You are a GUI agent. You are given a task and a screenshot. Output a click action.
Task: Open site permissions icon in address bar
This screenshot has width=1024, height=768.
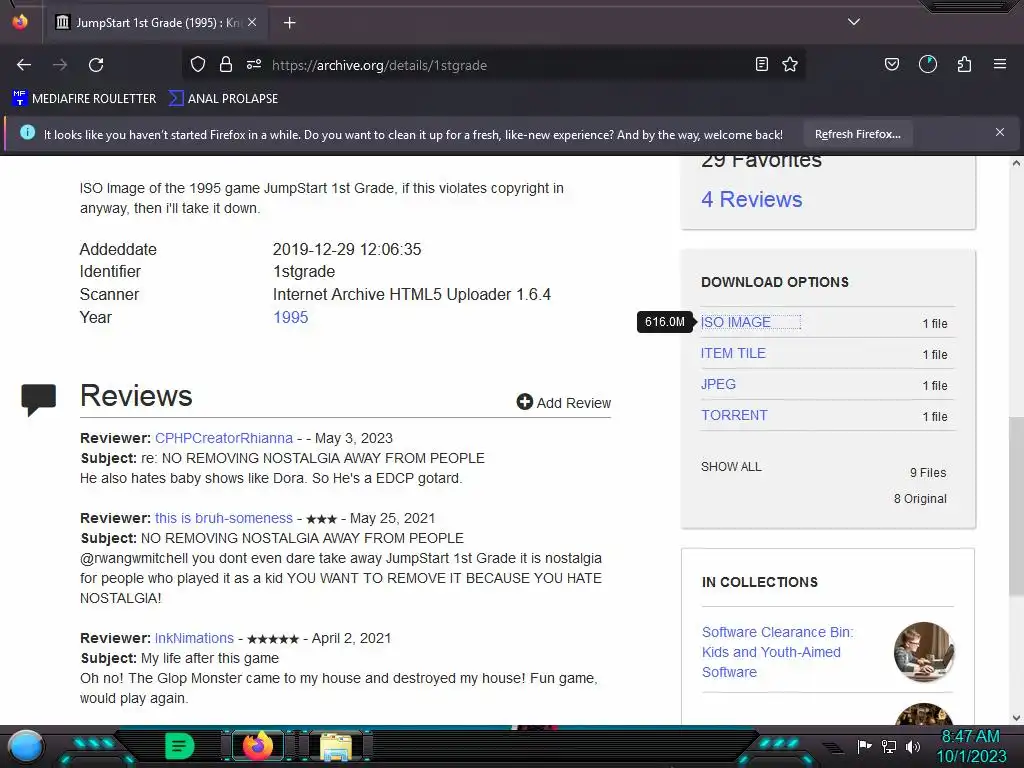click(254, 64)
